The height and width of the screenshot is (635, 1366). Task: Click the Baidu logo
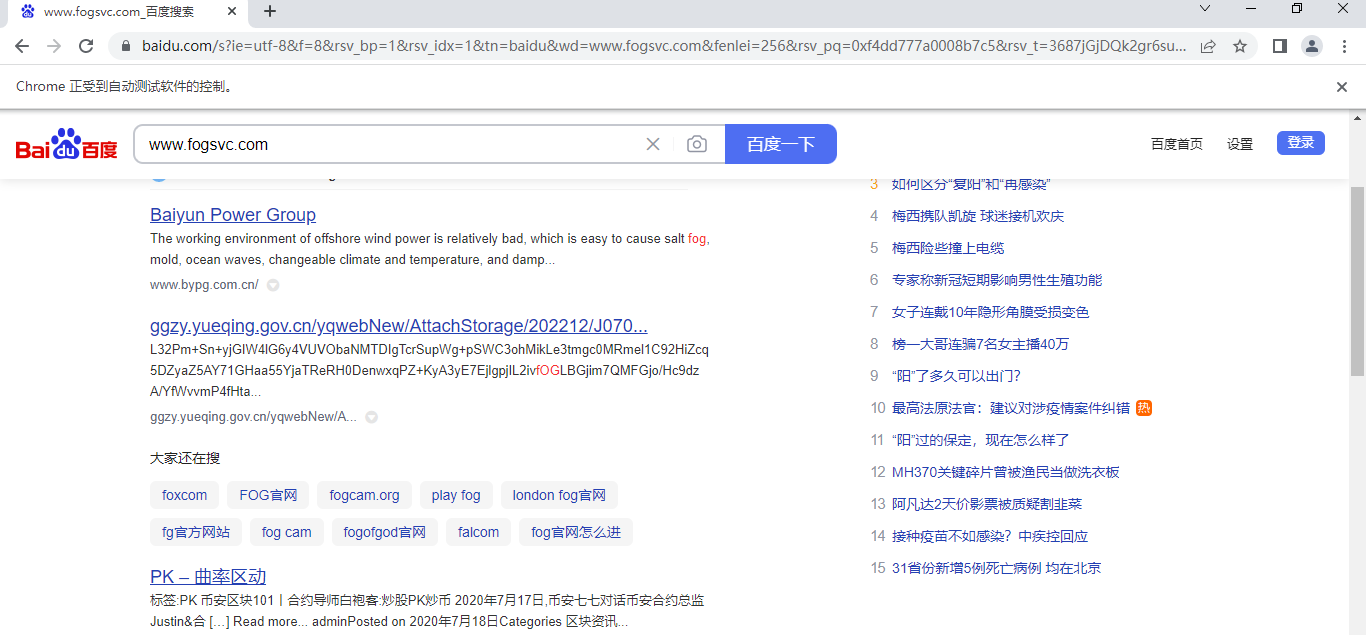tap(66, 144)
